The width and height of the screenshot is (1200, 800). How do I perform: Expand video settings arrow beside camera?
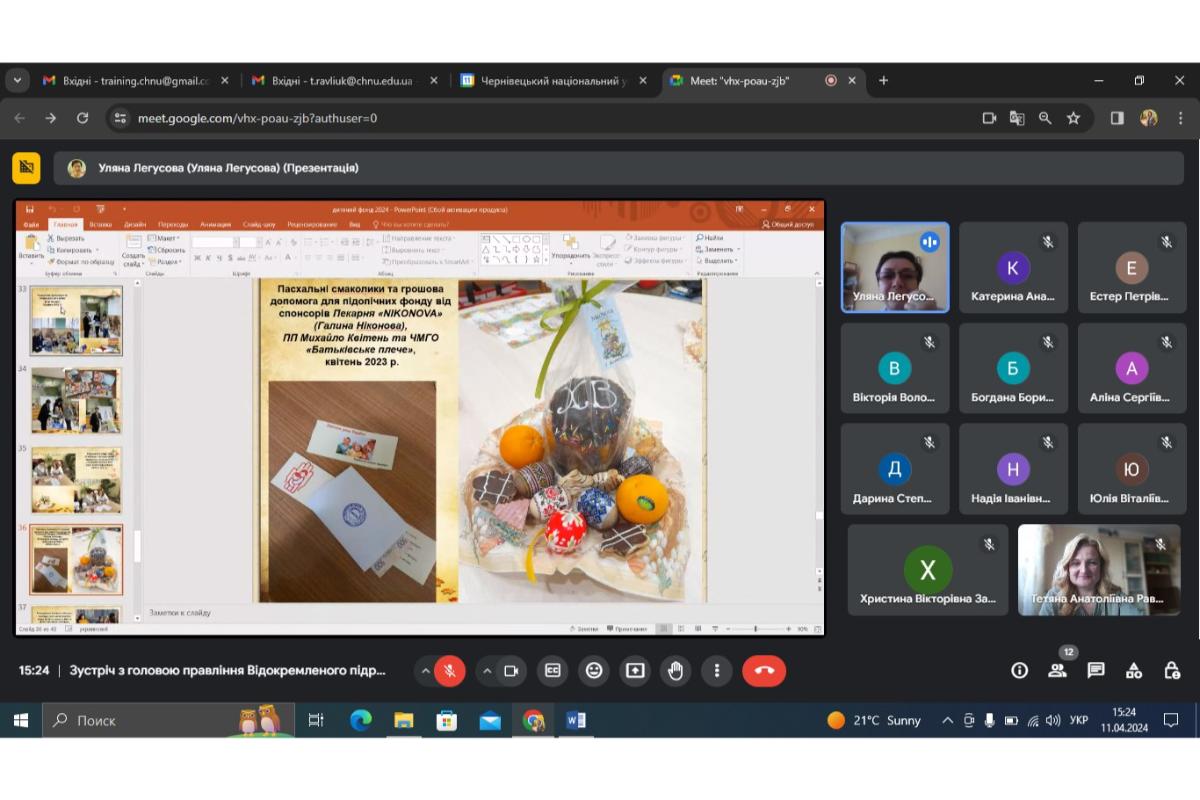point(486,670)
